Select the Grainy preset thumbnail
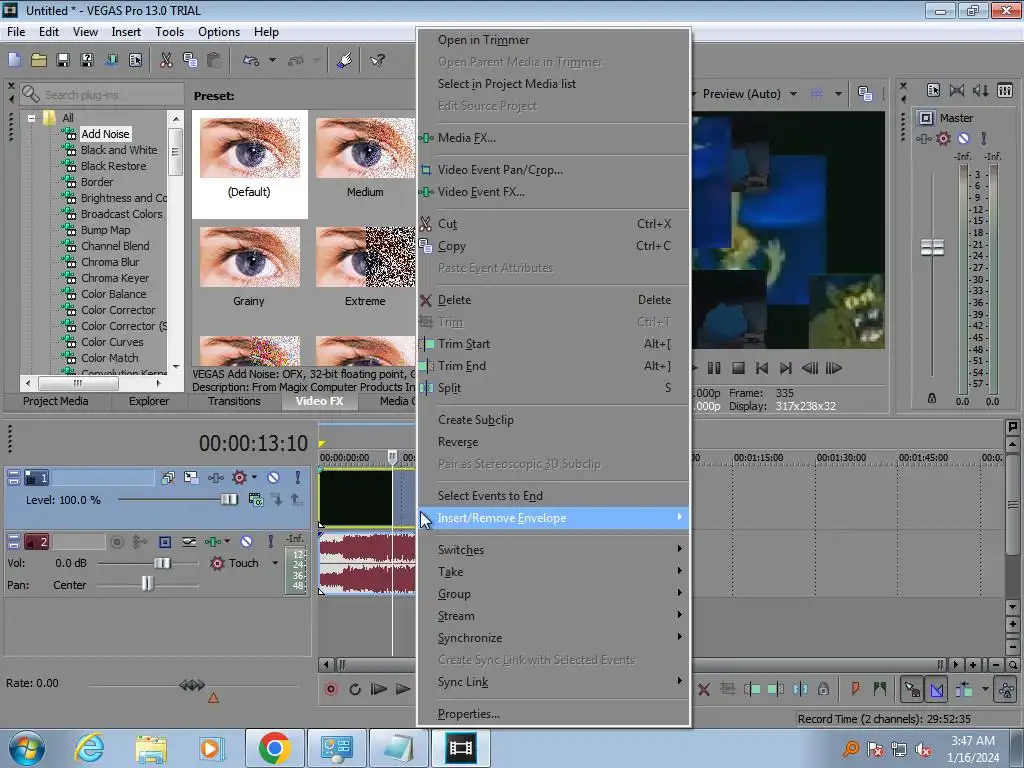Image resolution: width=1024 pixels, height=768 pixels. pos(249,258)
